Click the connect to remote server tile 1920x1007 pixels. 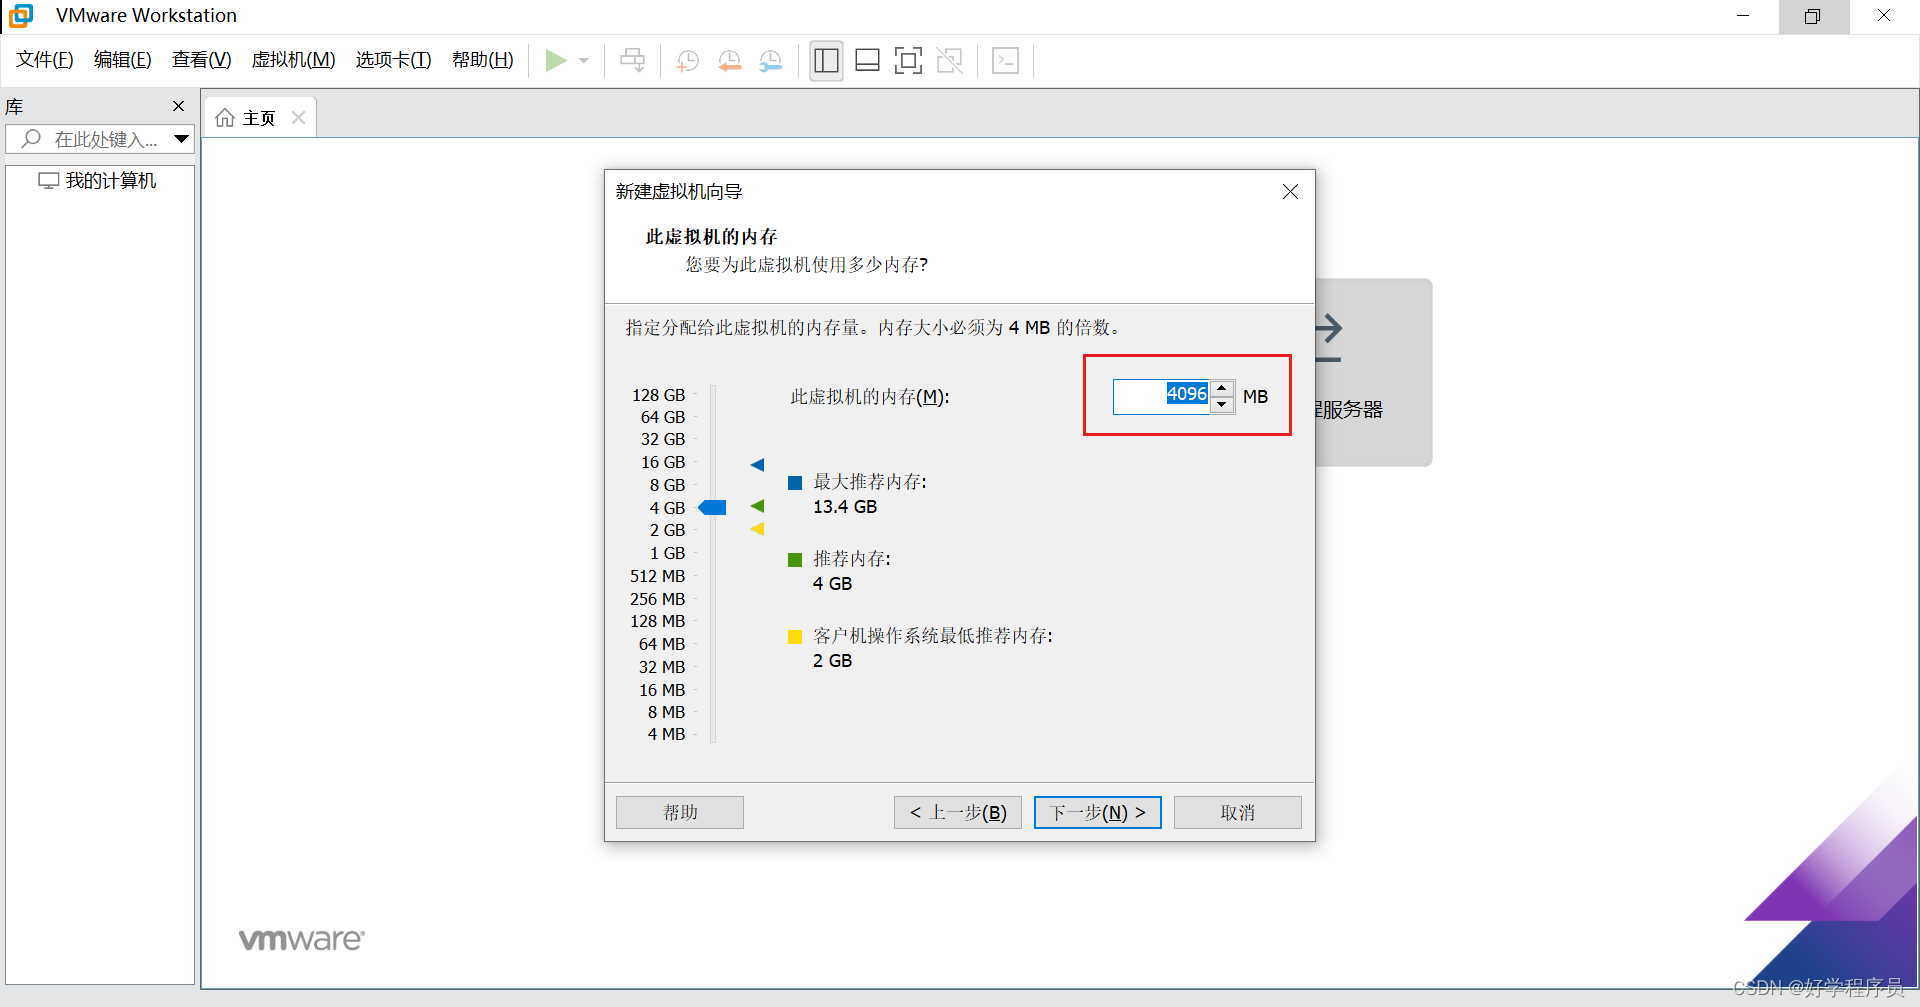pos(1373,372)
